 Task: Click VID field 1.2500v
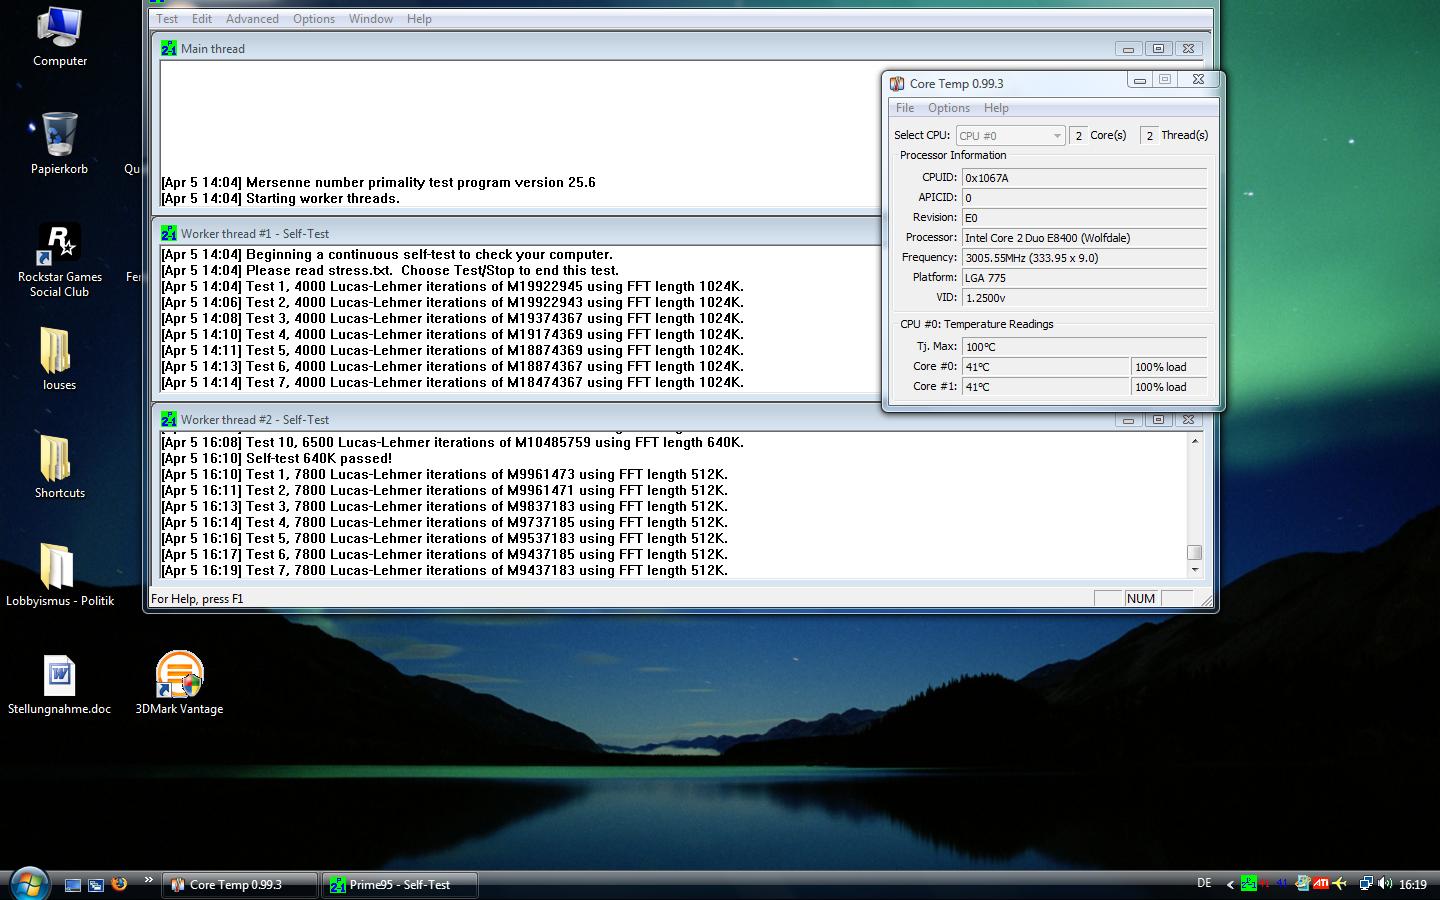coord(1084,298)
